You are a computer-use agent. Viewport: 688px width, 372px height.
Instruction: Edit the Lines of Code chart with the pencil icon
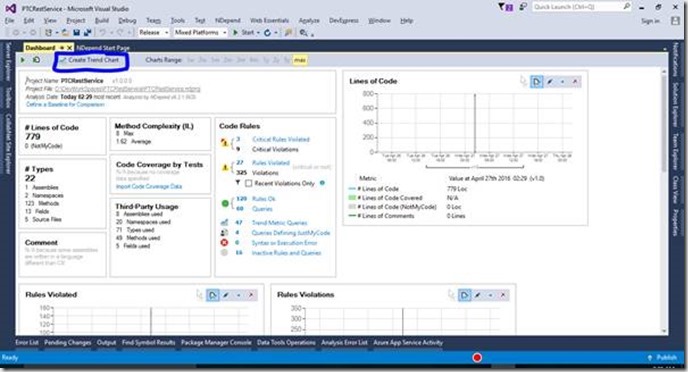click(x=550, y=82)
